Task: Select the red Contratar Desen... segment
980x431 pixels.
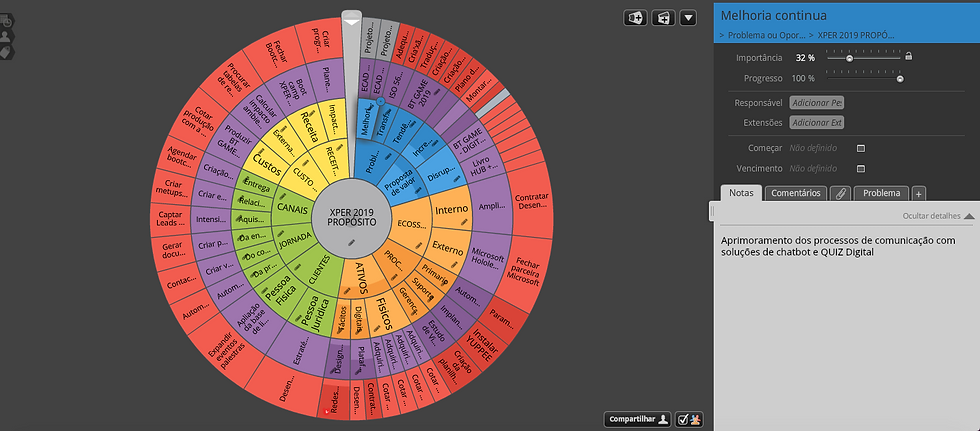Action: 531,201
